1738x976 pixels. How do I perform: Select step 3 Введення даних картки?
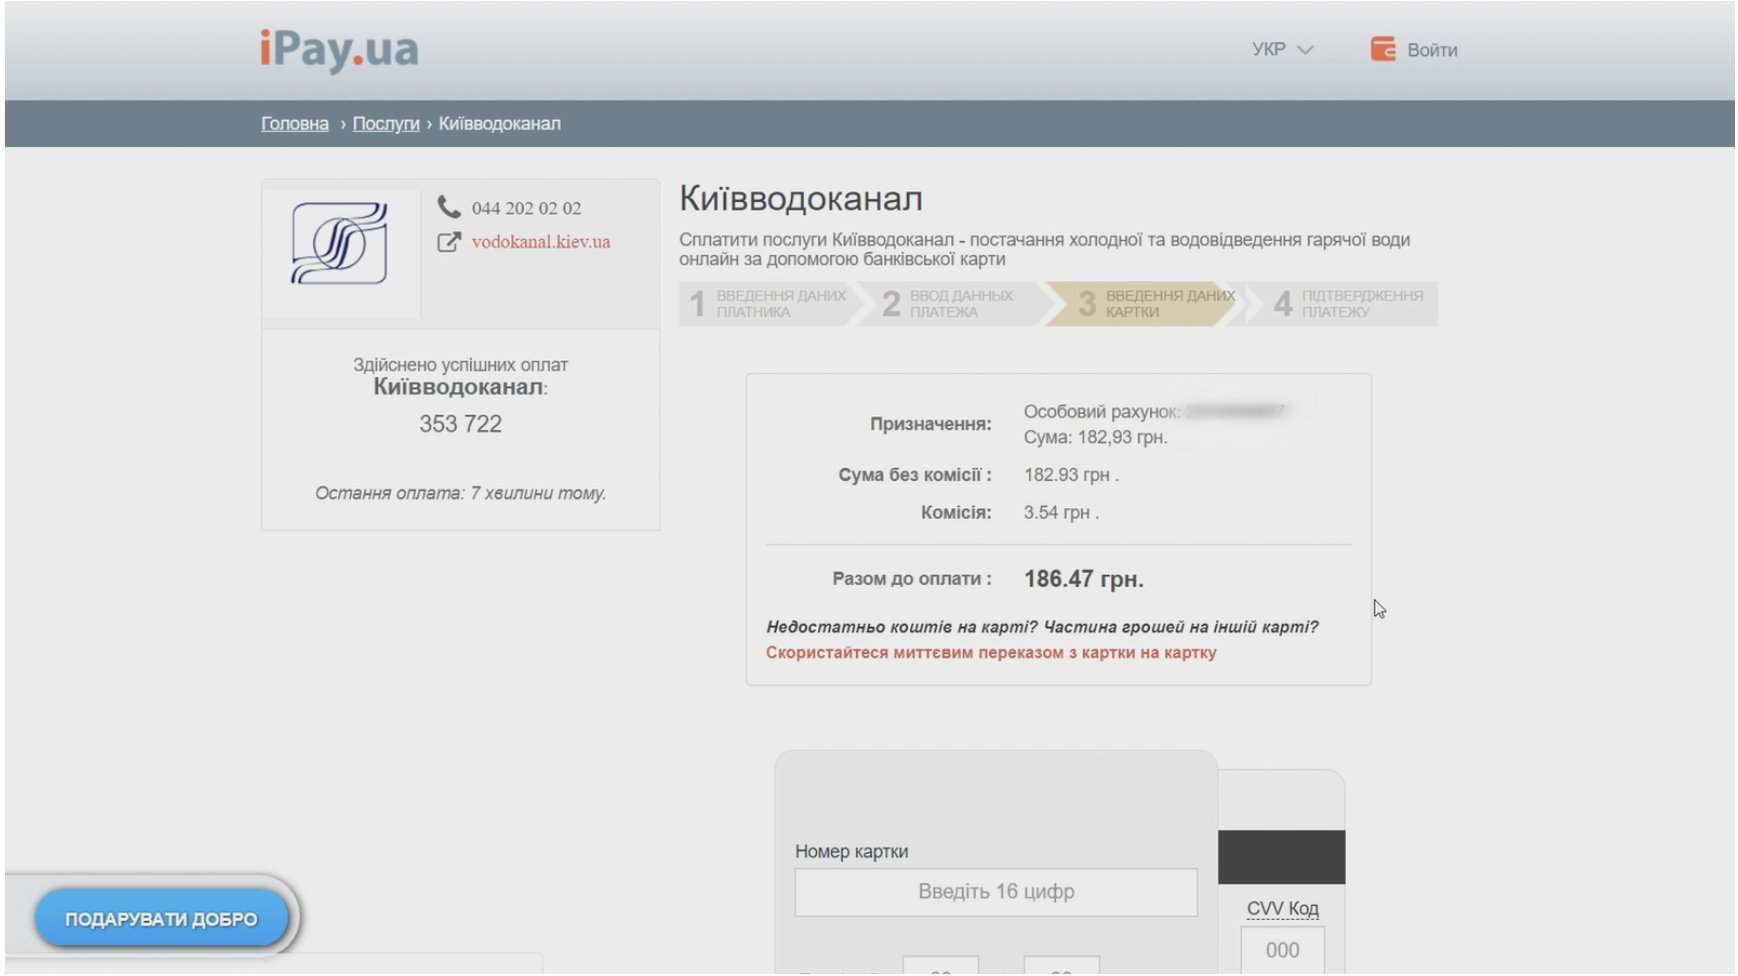pos(1142,304)
